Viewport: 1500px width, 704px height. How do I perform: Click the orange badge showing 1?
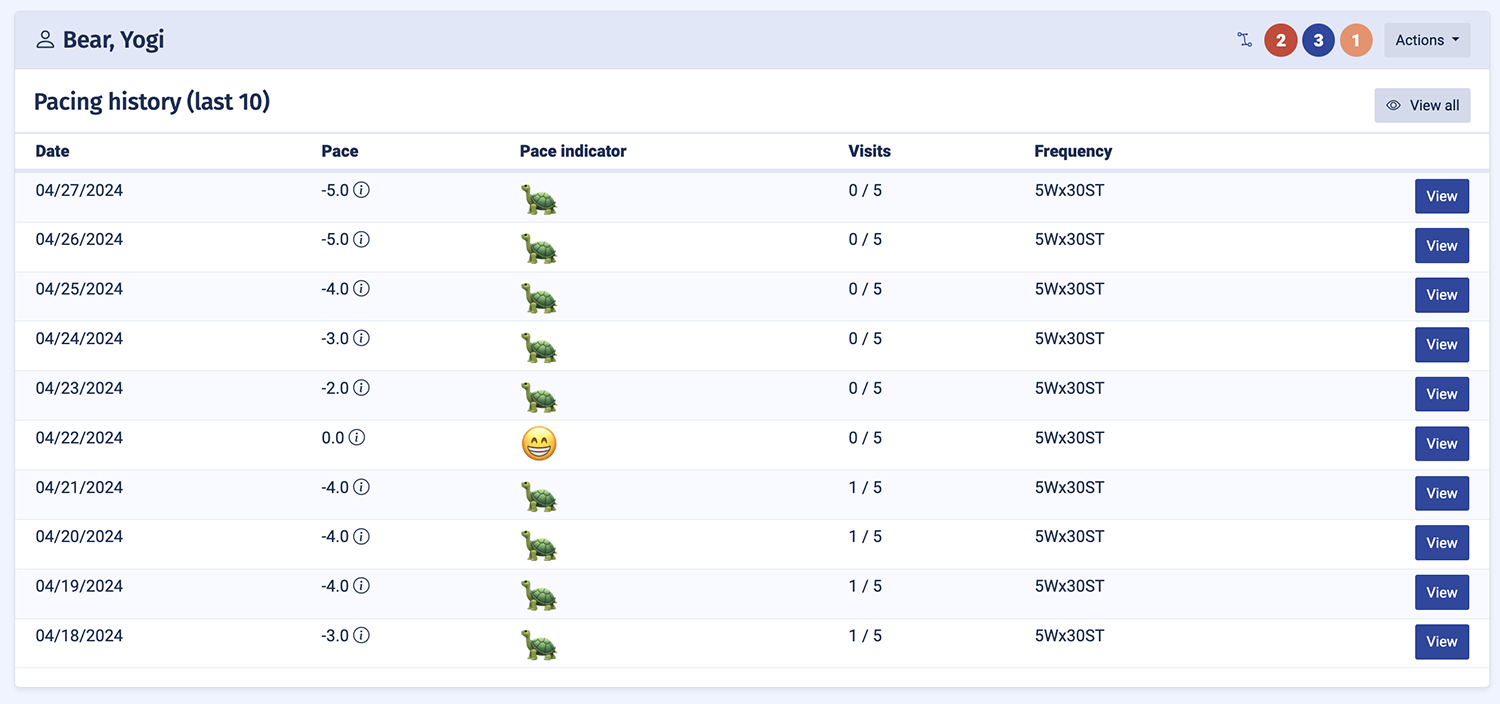pyautogui.click(x=1356, y=40)
